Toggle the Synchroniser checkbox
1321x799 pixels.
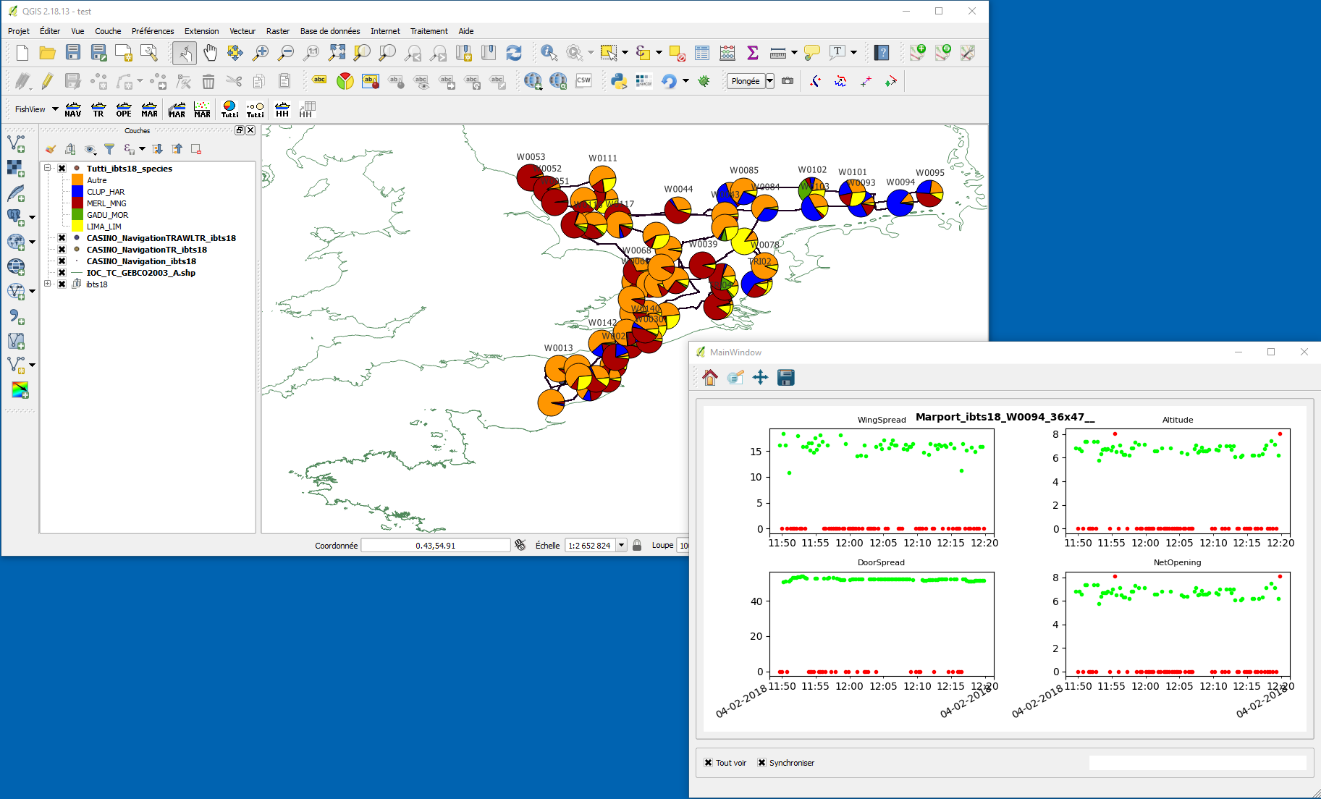pos(762,763)
